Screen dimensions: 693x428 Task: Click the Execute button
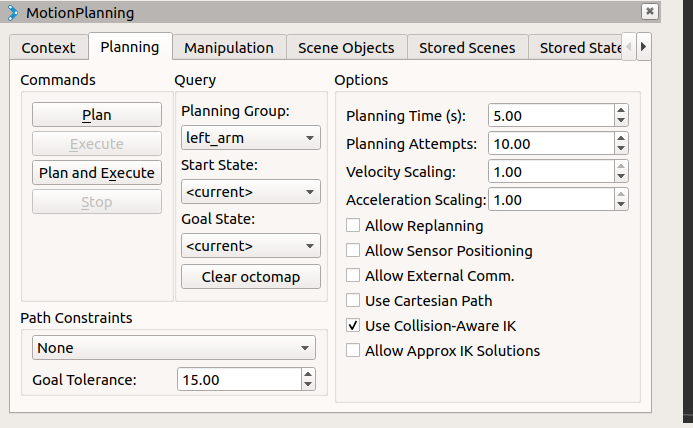coord(97,144)
